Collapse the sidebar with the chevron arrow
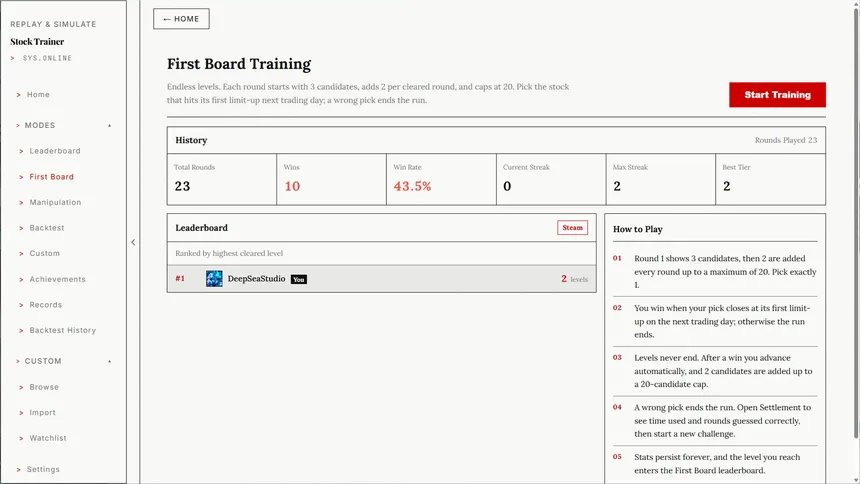Screen dimensions: 860x484 [133, 242]
